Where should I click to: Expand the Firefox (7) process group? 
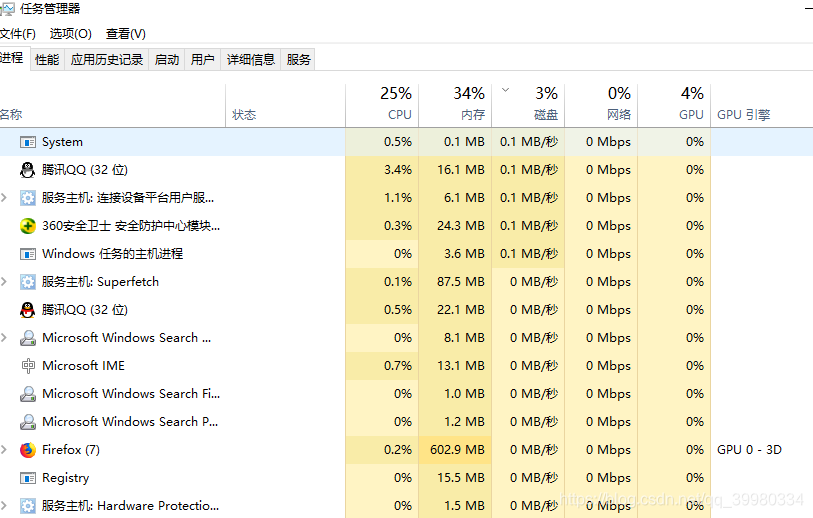(x=4, y=450)
